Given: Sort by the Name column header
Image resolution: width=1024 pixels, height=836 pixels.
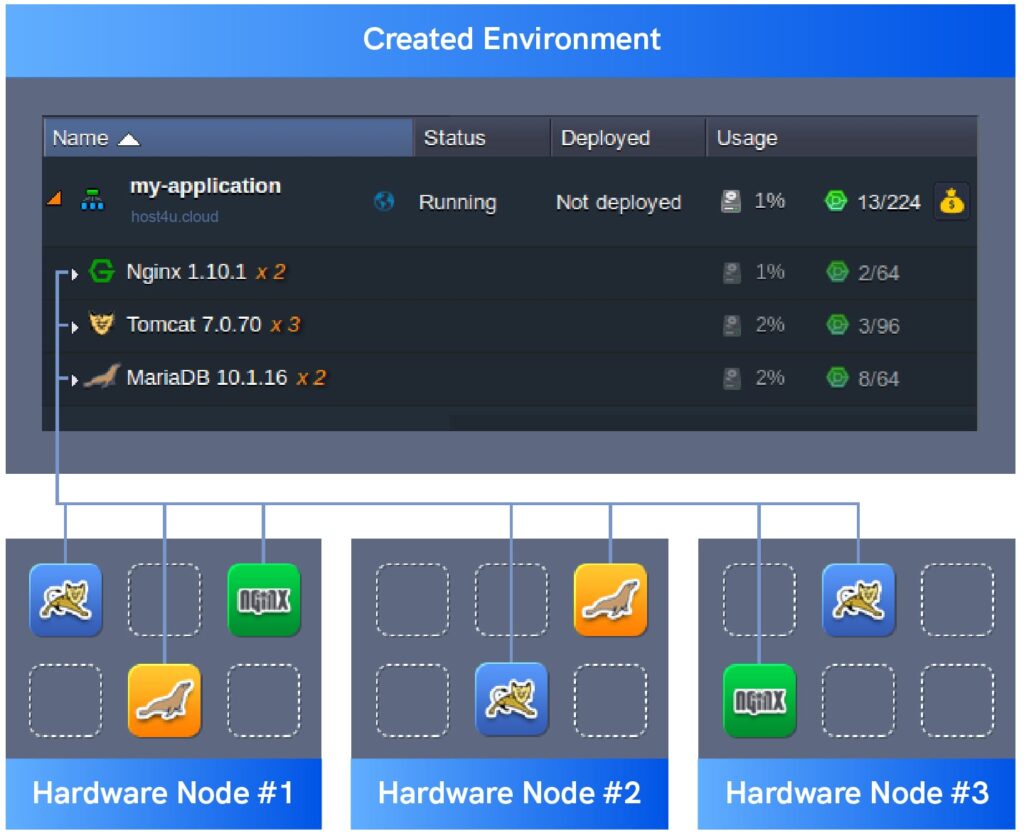Looking at the screenshot, I should click(228, 138).
